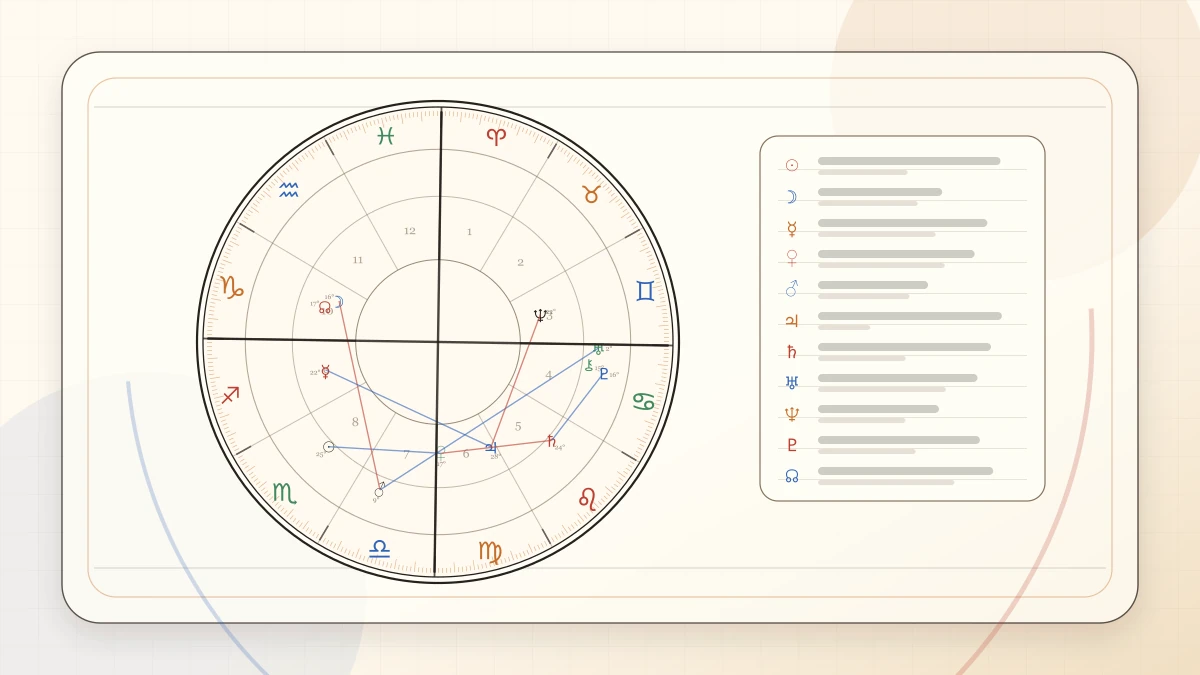Image resolution: width=1200 pixels, height=675 pixels.
Task: Click the Uranus symbol in the planet list
Action: pyautogui.click(x=792, y=382)
